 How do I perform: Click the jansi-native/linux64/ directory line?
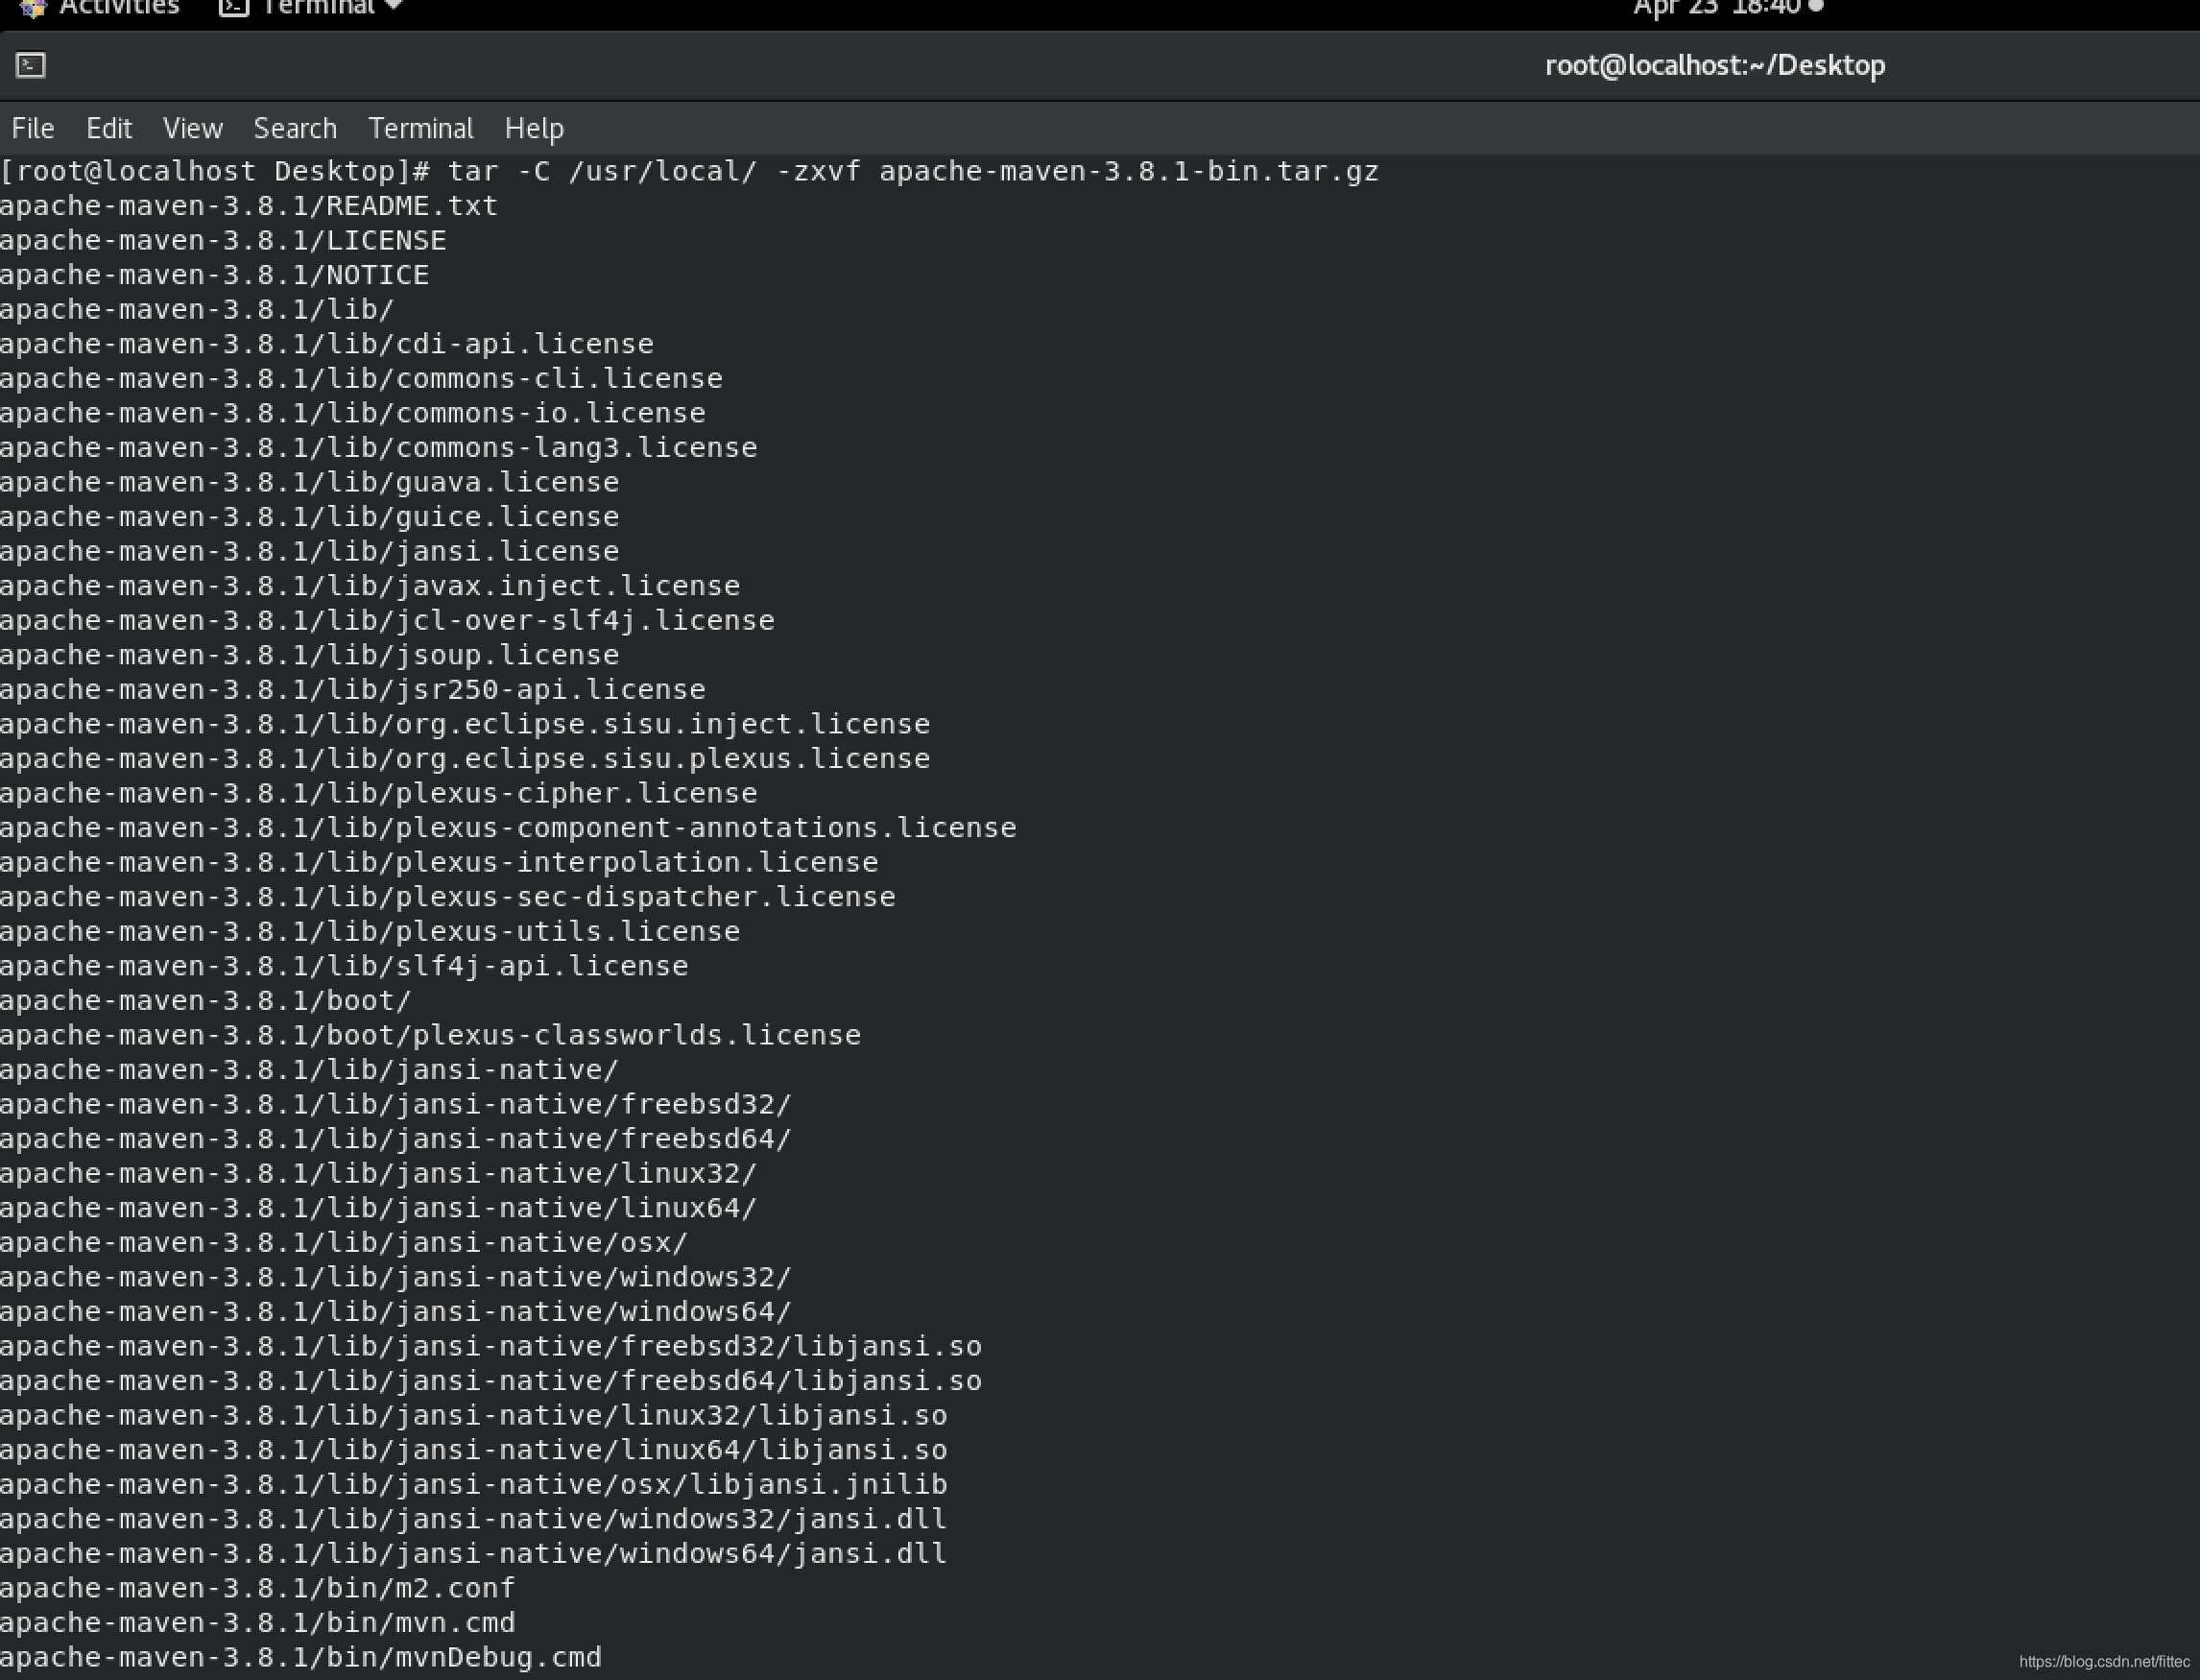pyautogui.click(x=379, y=1208)
